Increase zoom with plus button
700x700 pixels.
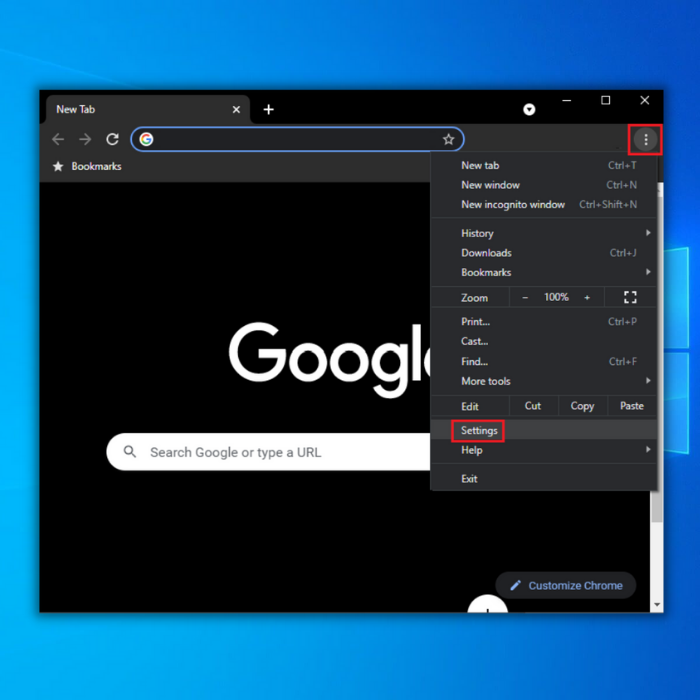(x=587, y=297)
